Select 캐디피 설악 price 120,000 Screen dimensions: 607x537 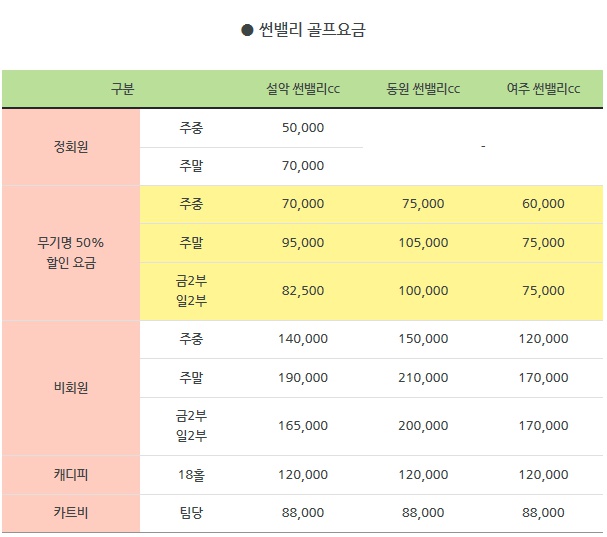tap(303, 475)
